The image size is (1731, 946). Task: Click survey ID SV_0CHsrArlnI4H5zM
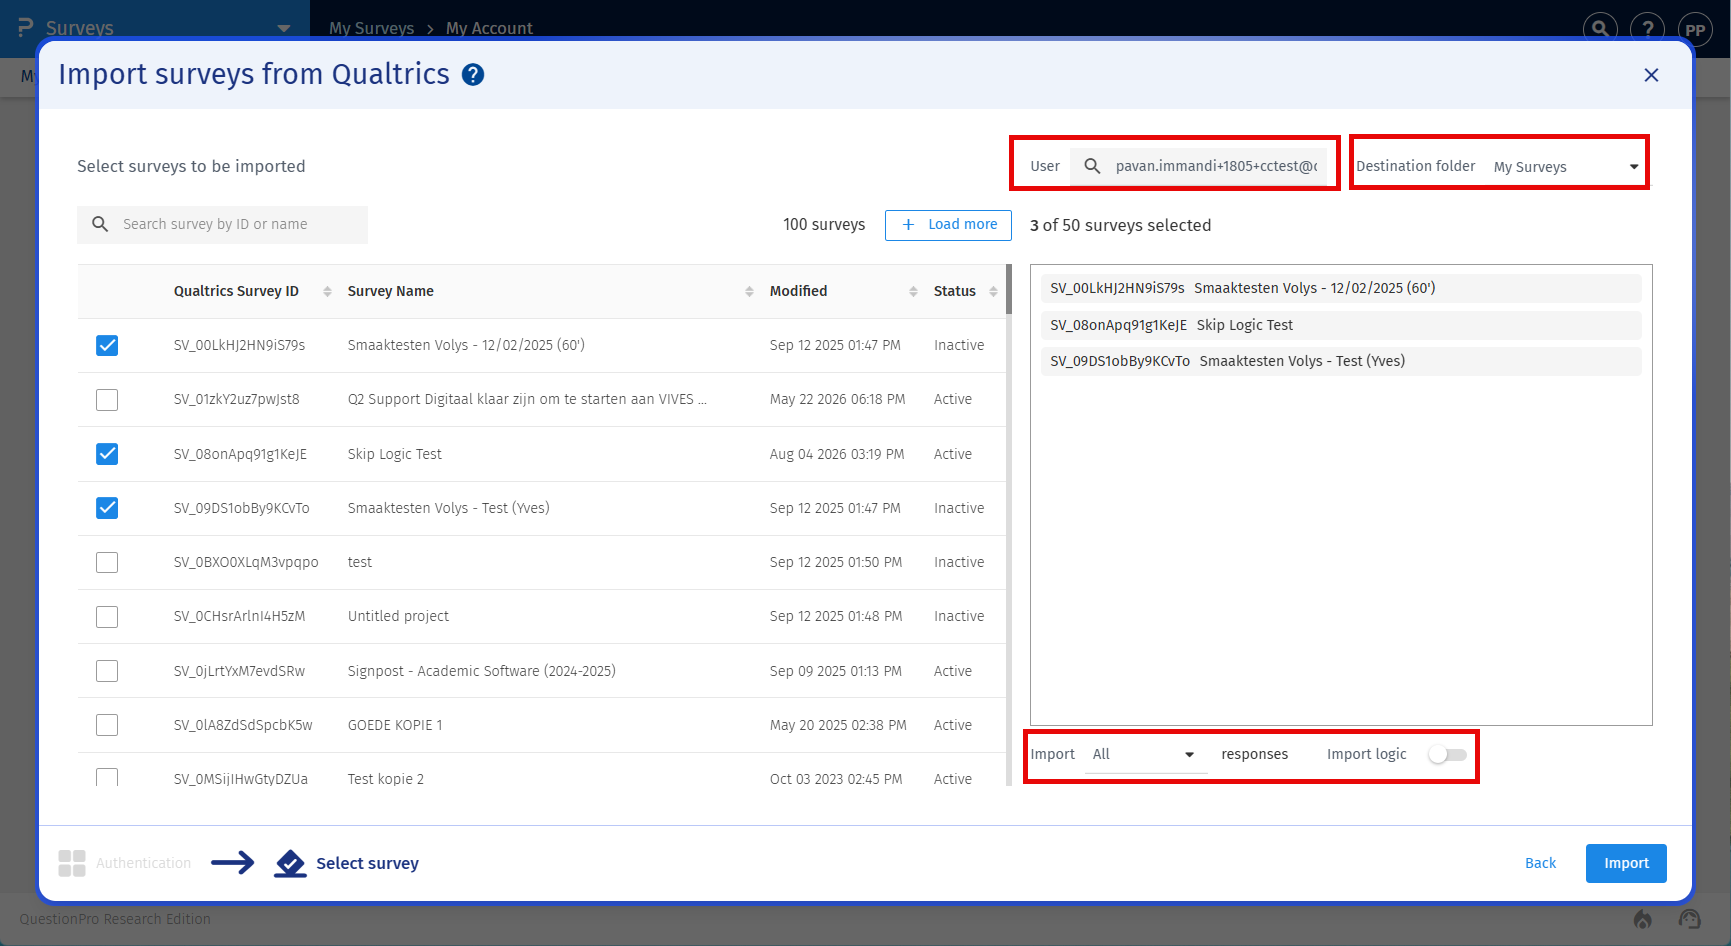[x=239, y=617]
